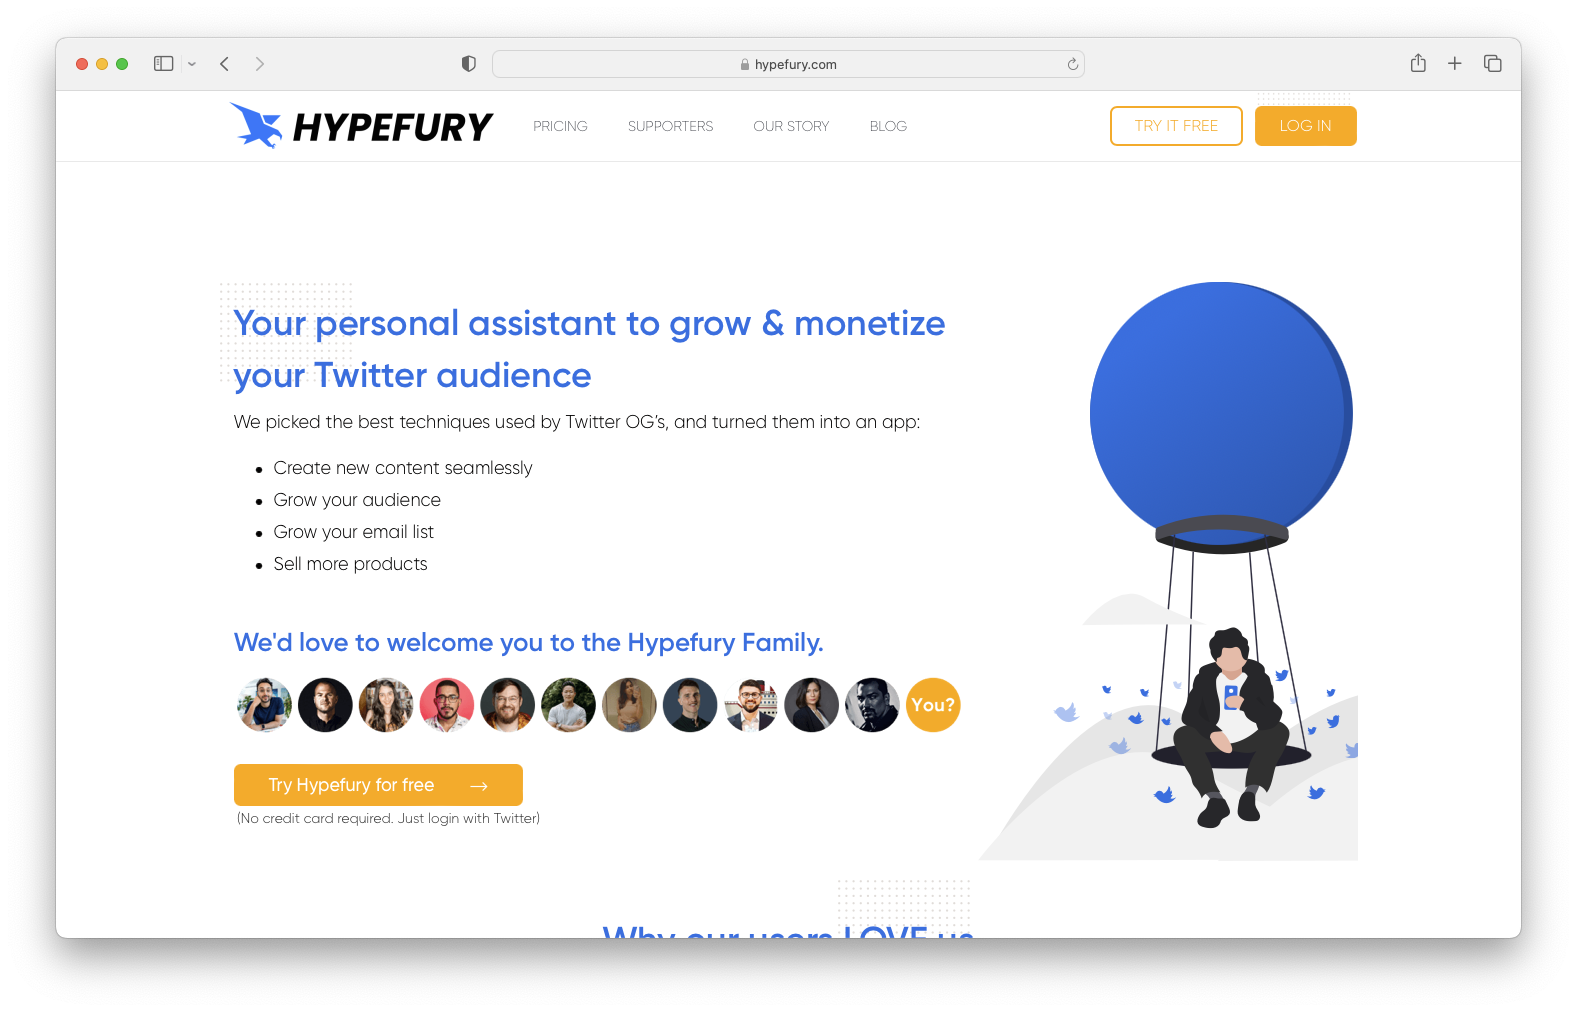Open a new tab with the plus icon

(x=1455, y=63)
